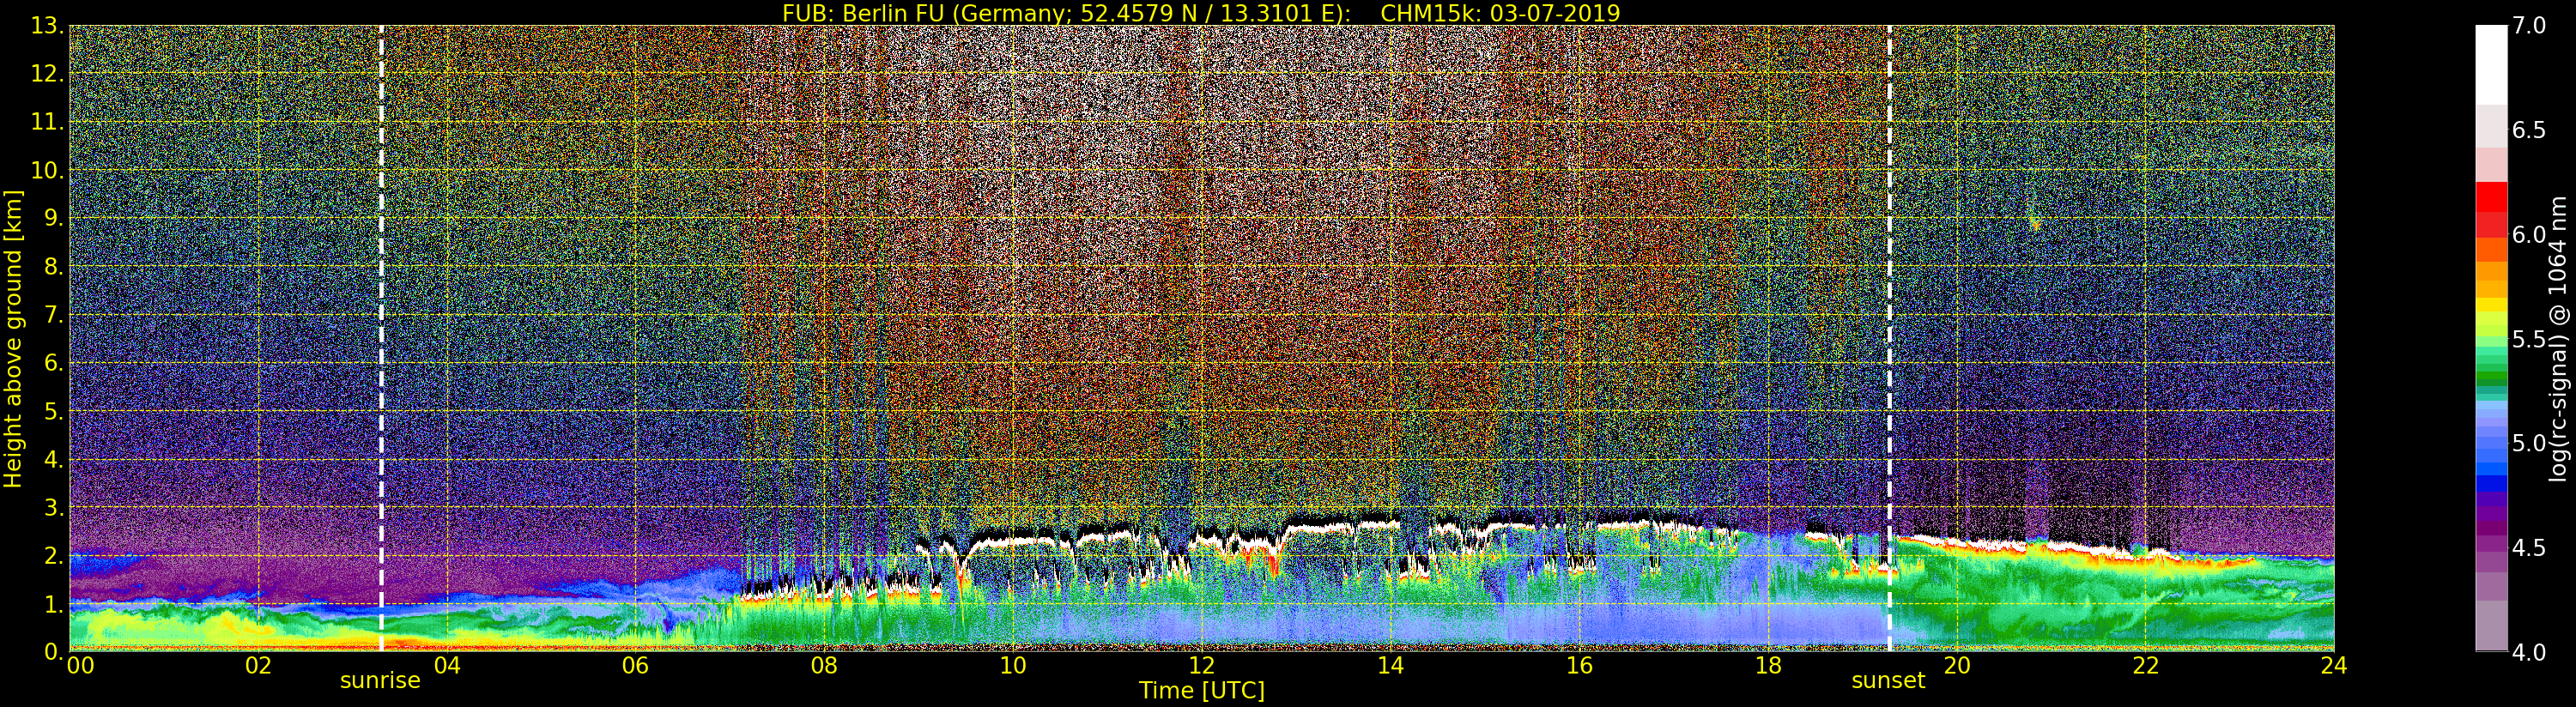Click the height axis tick "7."

tap(54, 315)
